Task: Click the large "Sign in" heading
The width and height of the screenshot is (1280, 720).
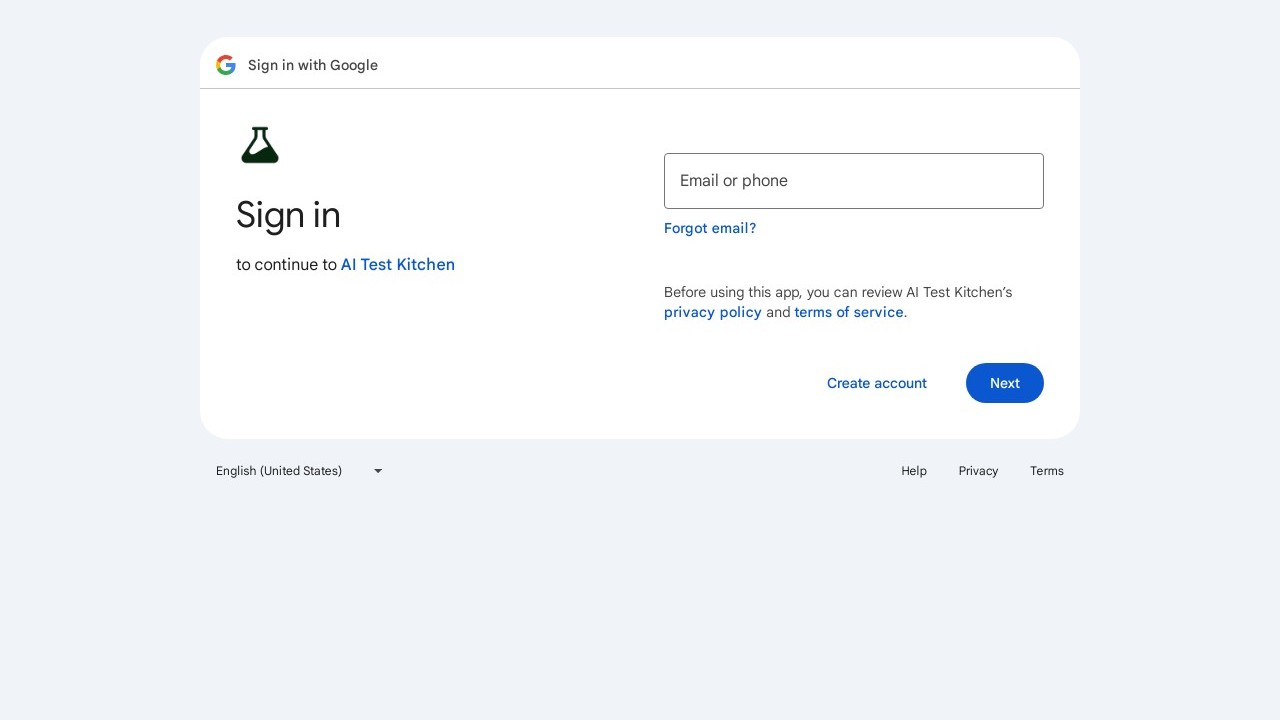Action: click(288, 215)
